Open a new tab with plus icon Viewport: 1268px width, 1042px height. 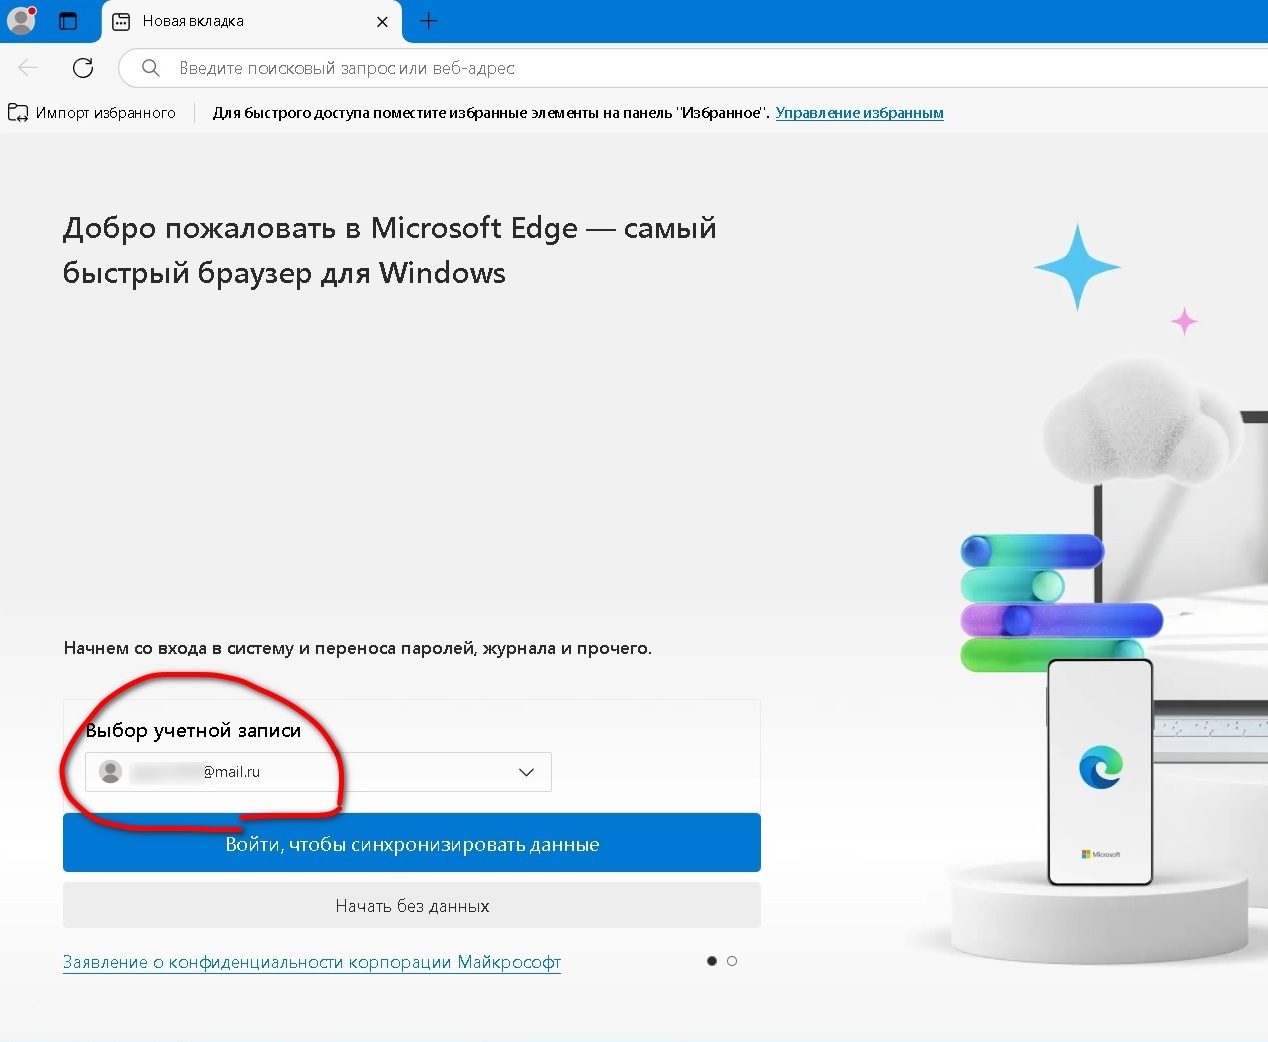click(429, 21)
